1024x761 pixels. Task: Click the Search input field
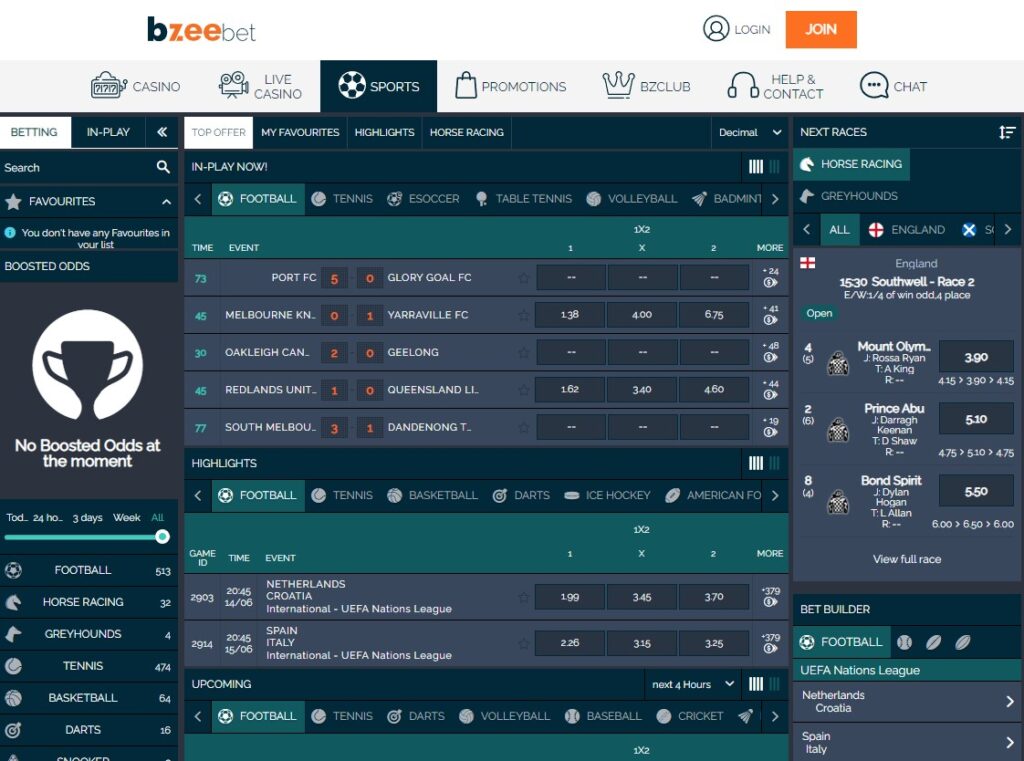pos(78,168)
